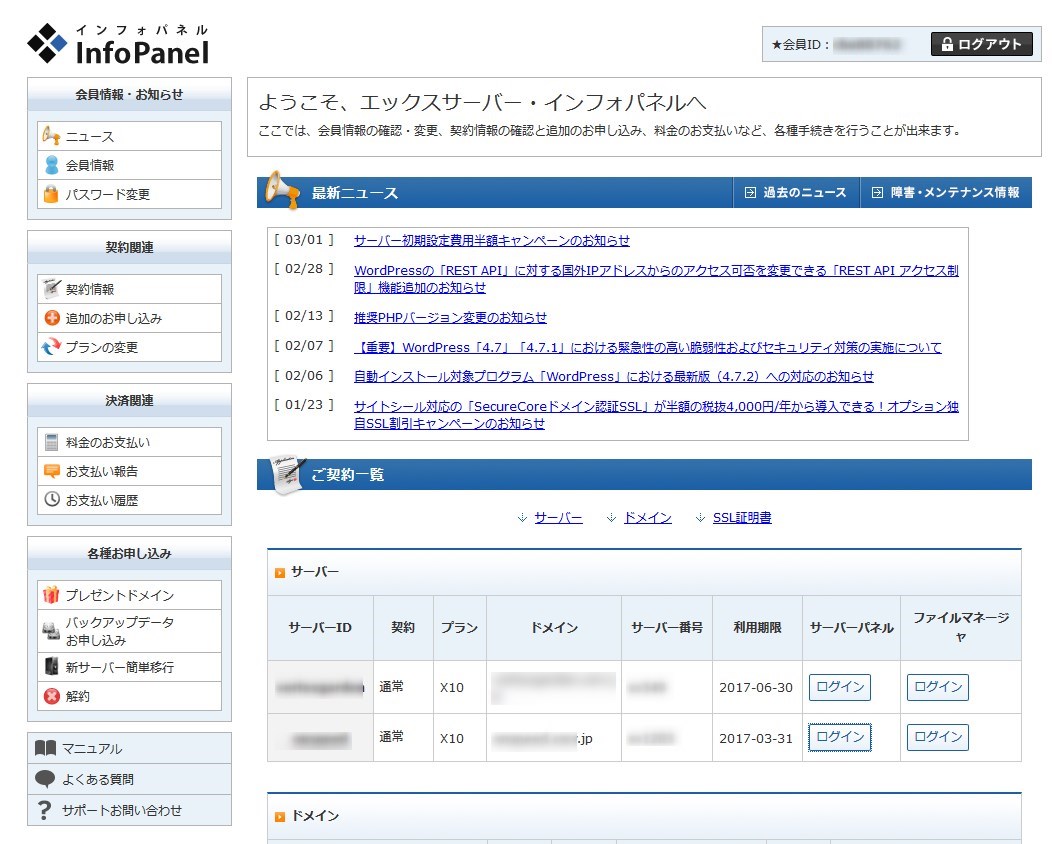The width and height of the screenshot is (1061, 844).
Task: Click the clock icon for お支払い履歴
Action: pos(51,499)
